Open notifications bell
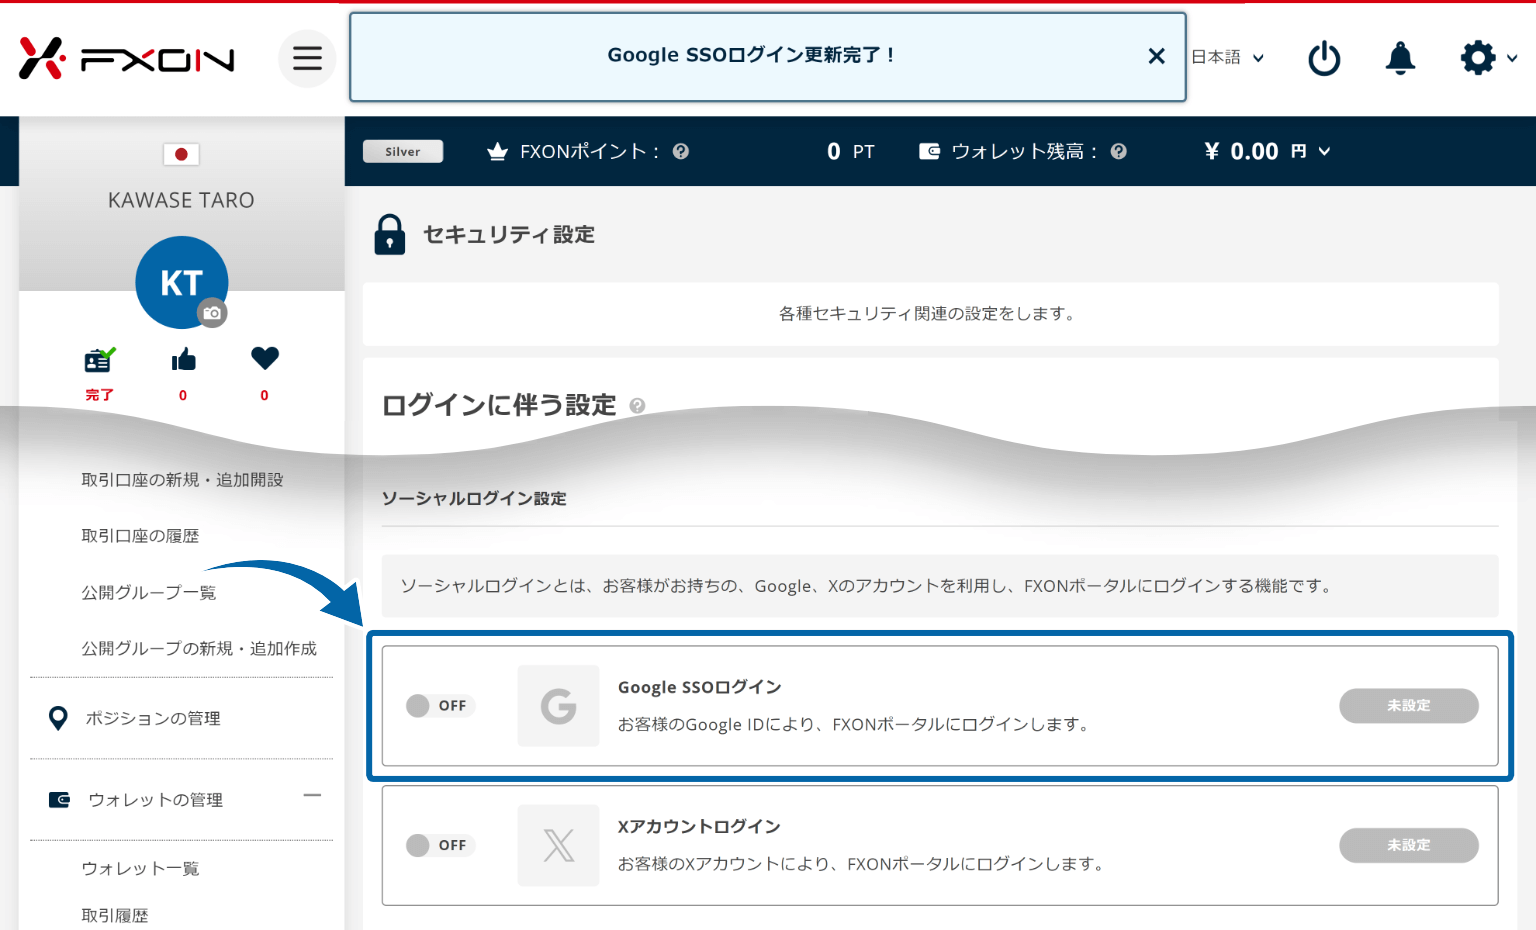This screenshot has height=930, width=1536. pos(1400,58)
